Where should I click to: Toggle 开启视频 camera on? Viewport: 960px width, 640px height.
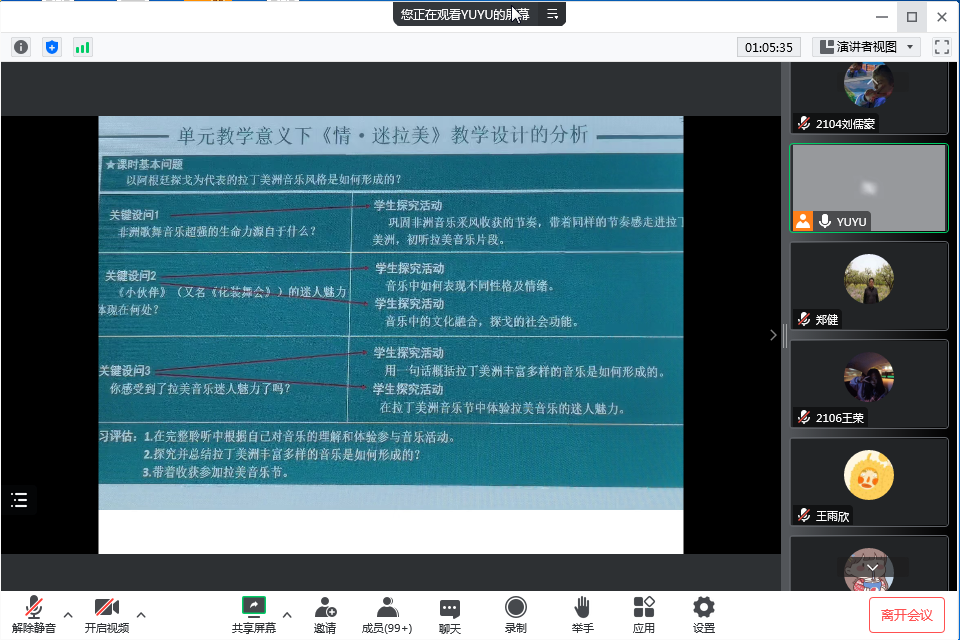click(x=106, y=615)
